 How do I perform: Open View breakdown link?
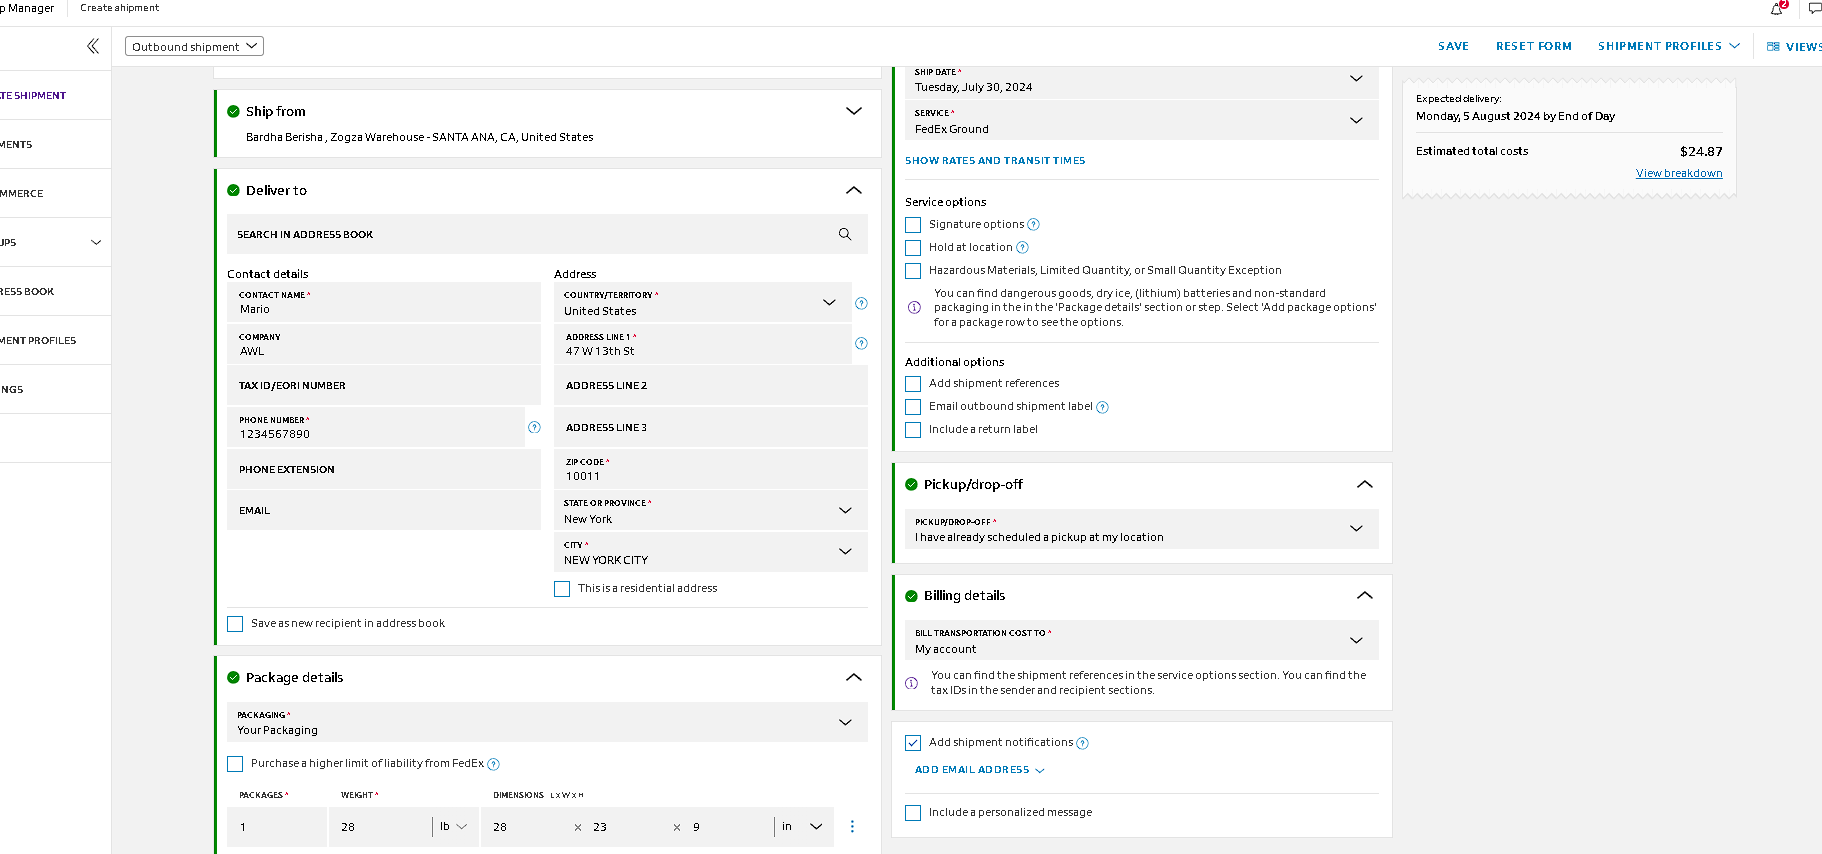click(1679, 173)
